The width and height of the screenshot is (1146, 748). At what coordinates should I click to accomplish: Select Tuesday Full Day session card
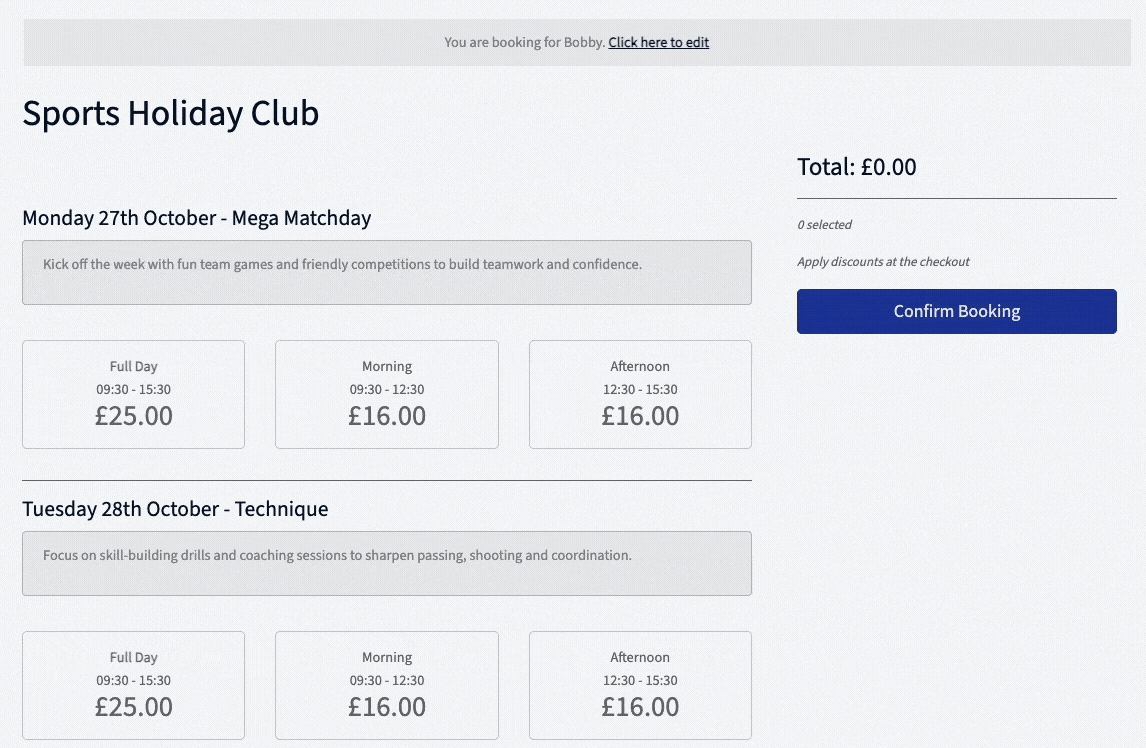point(133,685)
